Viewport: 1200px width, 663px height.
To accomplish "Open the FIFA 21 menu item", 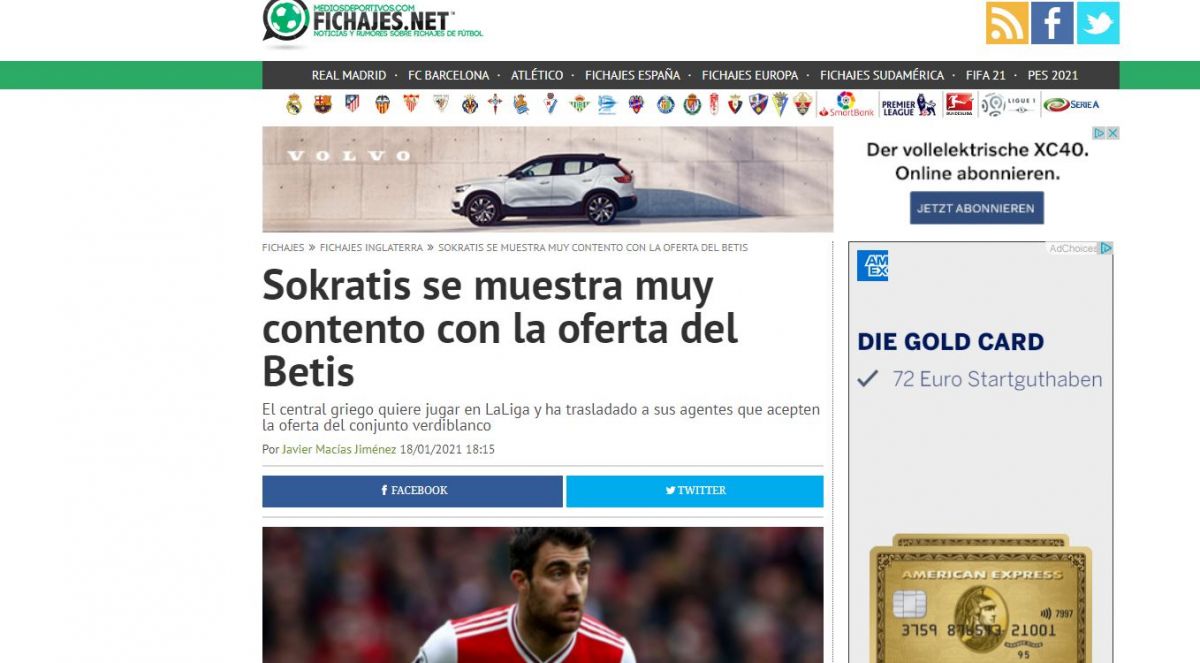I will [986, 75].
